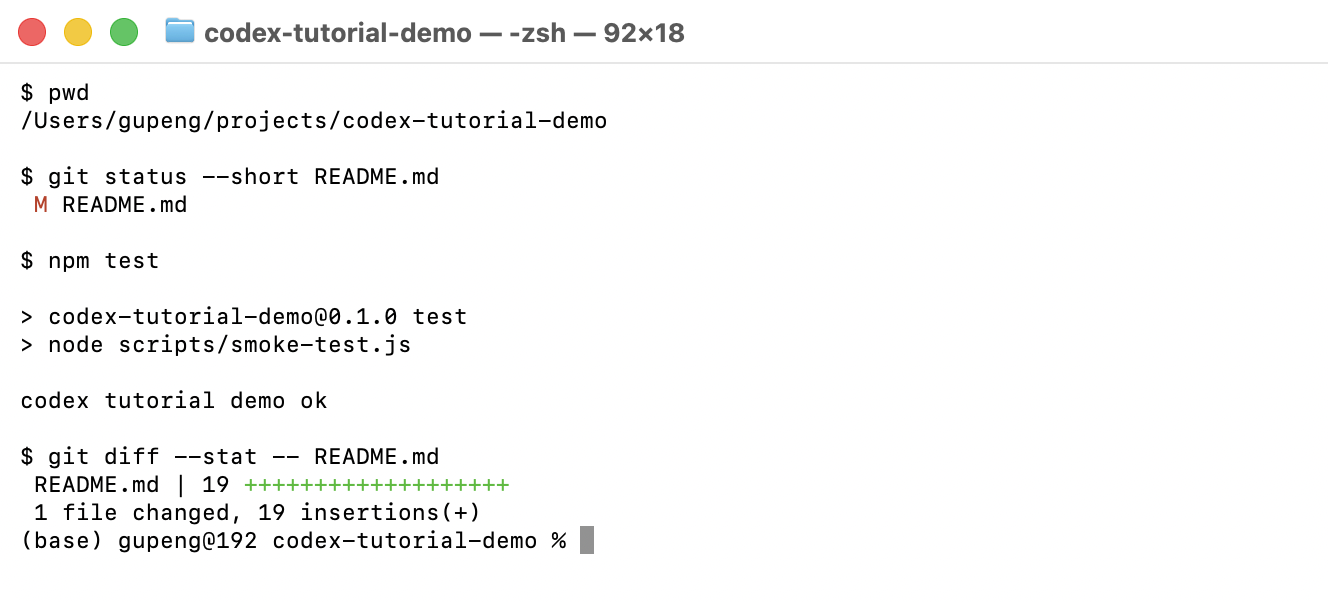Zoom the window with the green button
Image resolution: width=1328 pixels, height=602 pixels.
[x=124, y=32]
